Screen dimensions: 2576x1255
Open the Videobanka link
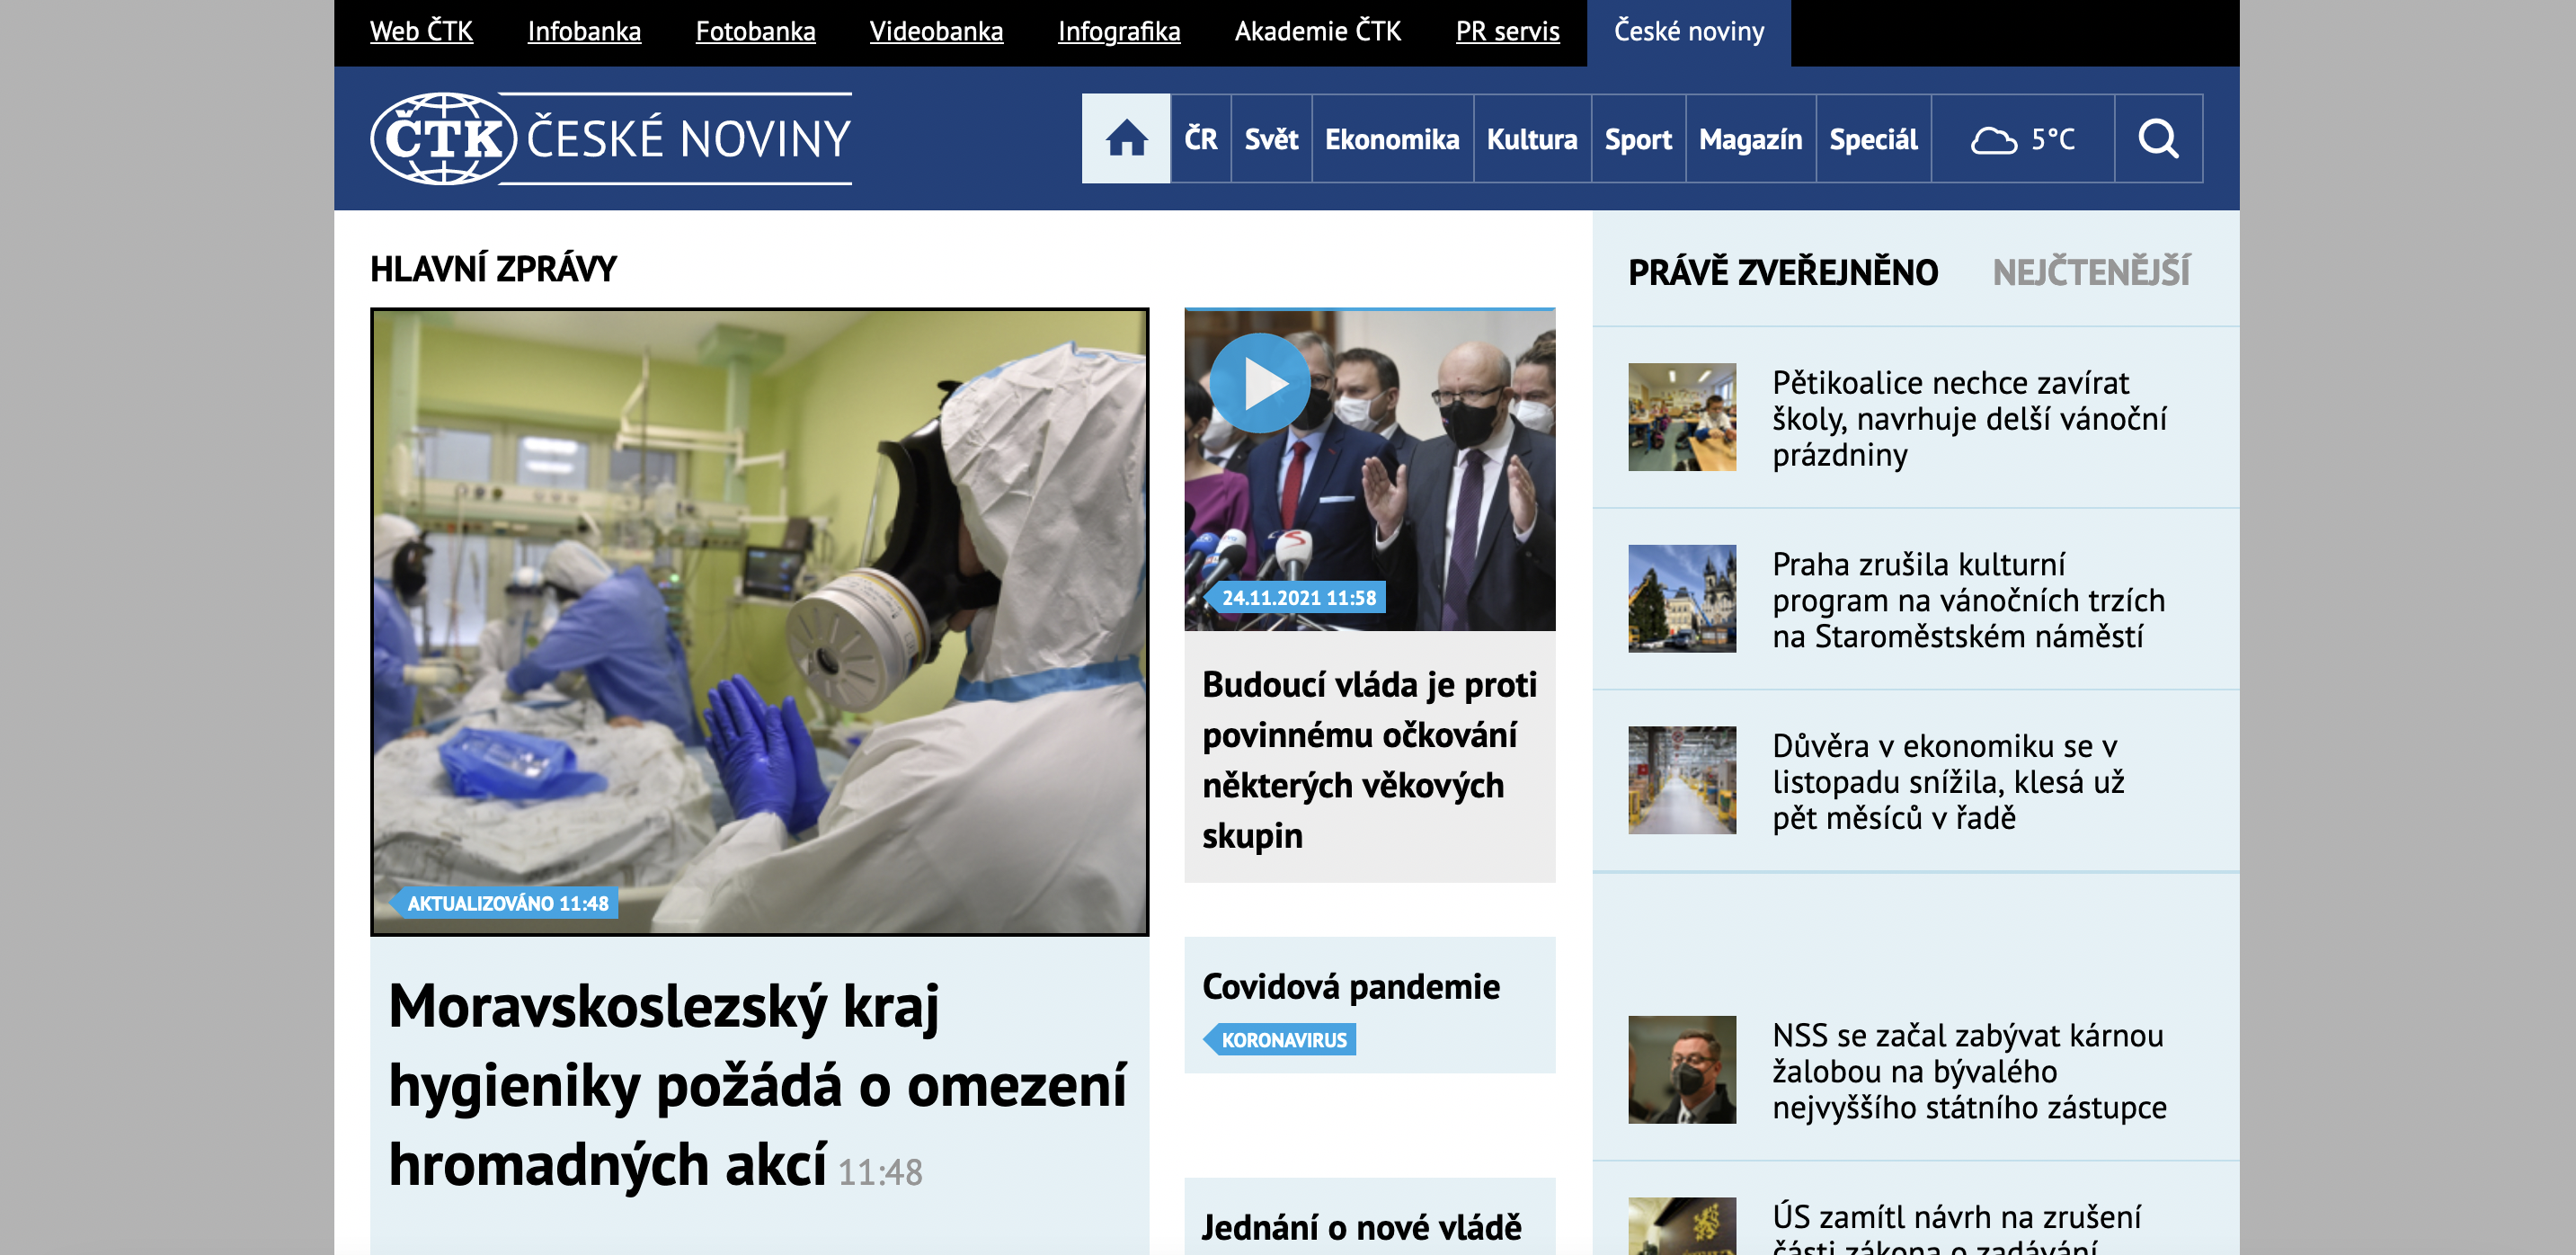[936, 31]
